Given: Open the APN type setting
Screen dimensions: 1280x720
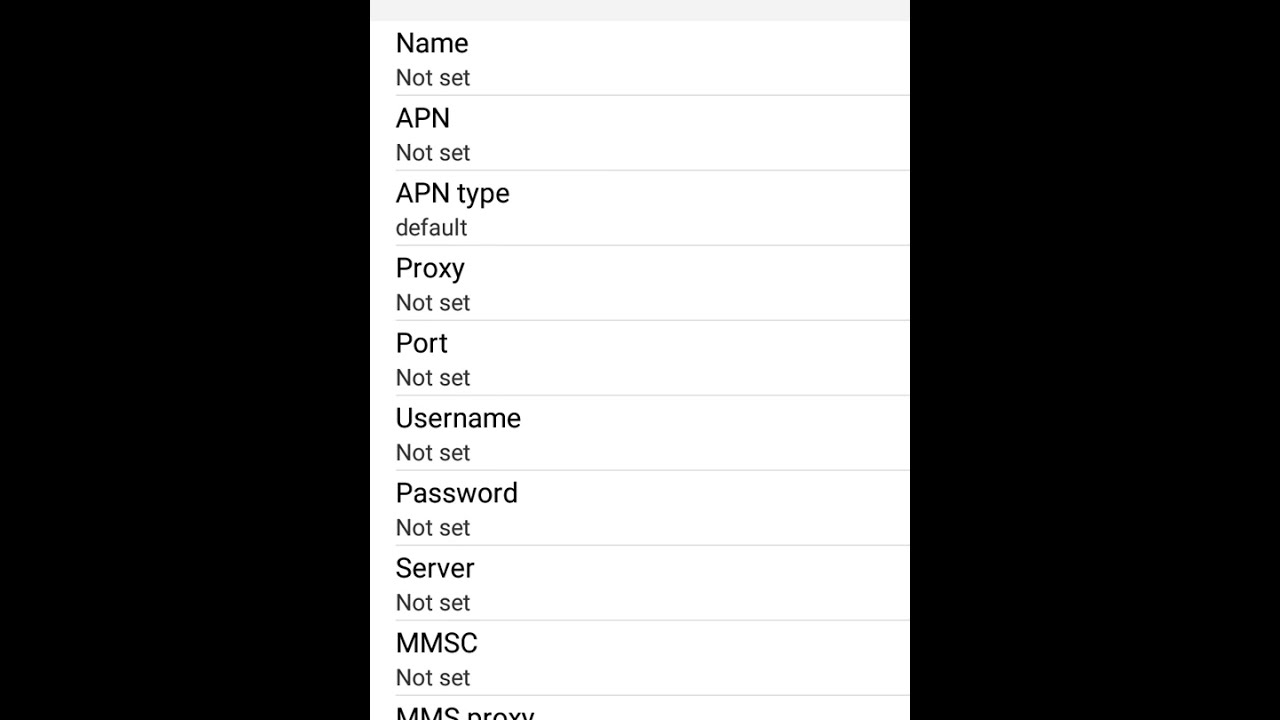Looking at the screenshot, I should [452, 193].
